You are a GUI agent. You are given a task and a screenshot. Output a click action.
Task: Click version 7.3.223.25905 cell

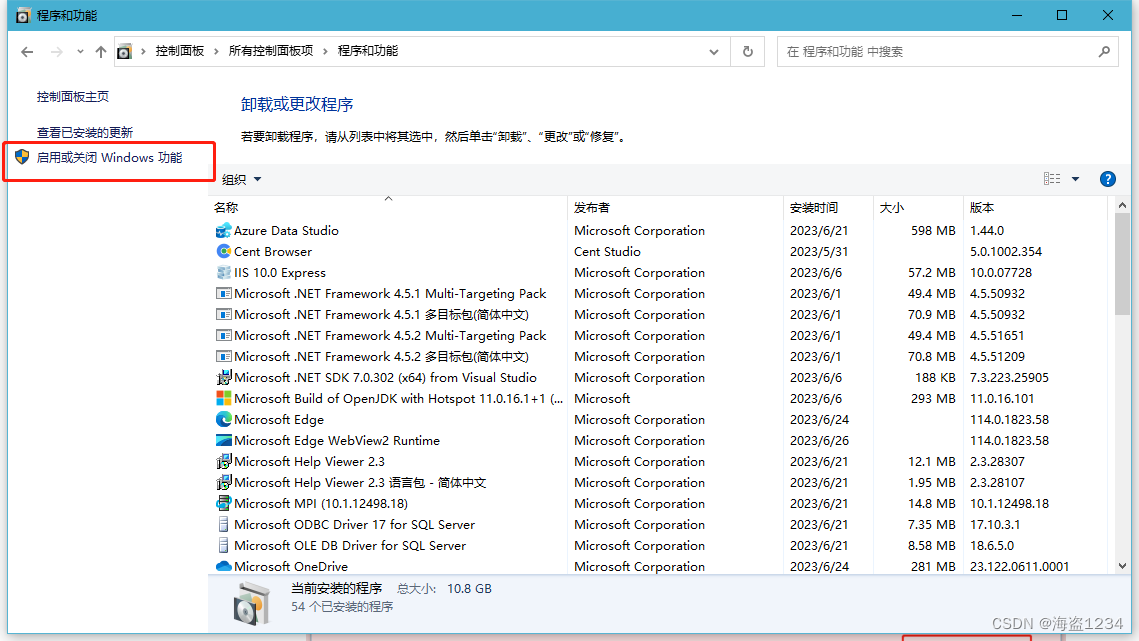coord(1010,378)
